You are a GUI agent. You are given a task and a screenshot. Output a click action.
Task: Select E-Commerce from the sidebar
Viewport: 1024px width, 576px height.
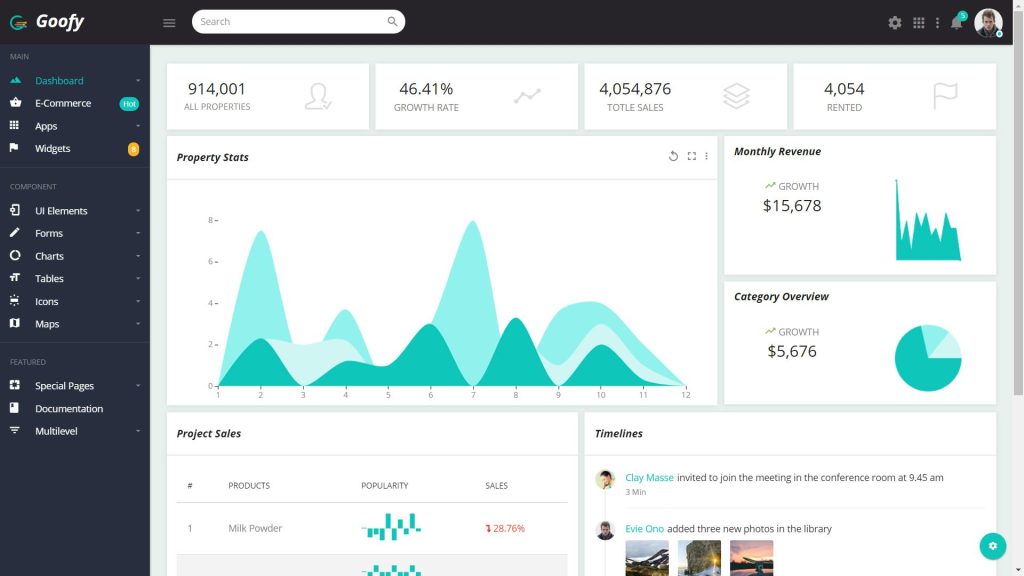pos(62,103)
